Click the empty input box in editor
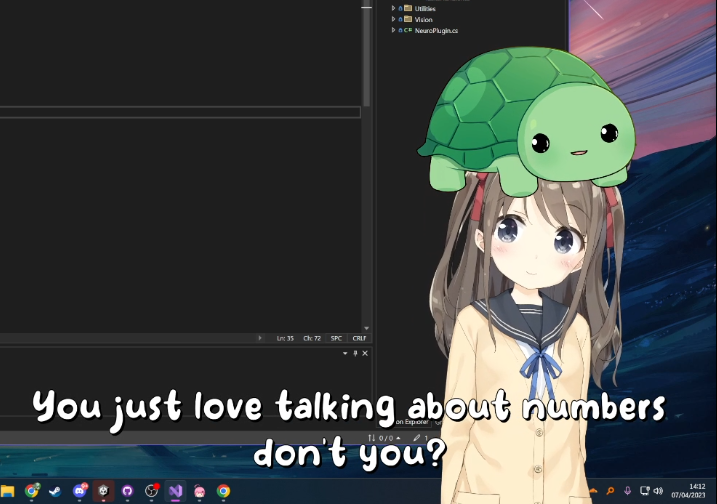The width and height of the screenshot is (717, 504). pos(180,113)
